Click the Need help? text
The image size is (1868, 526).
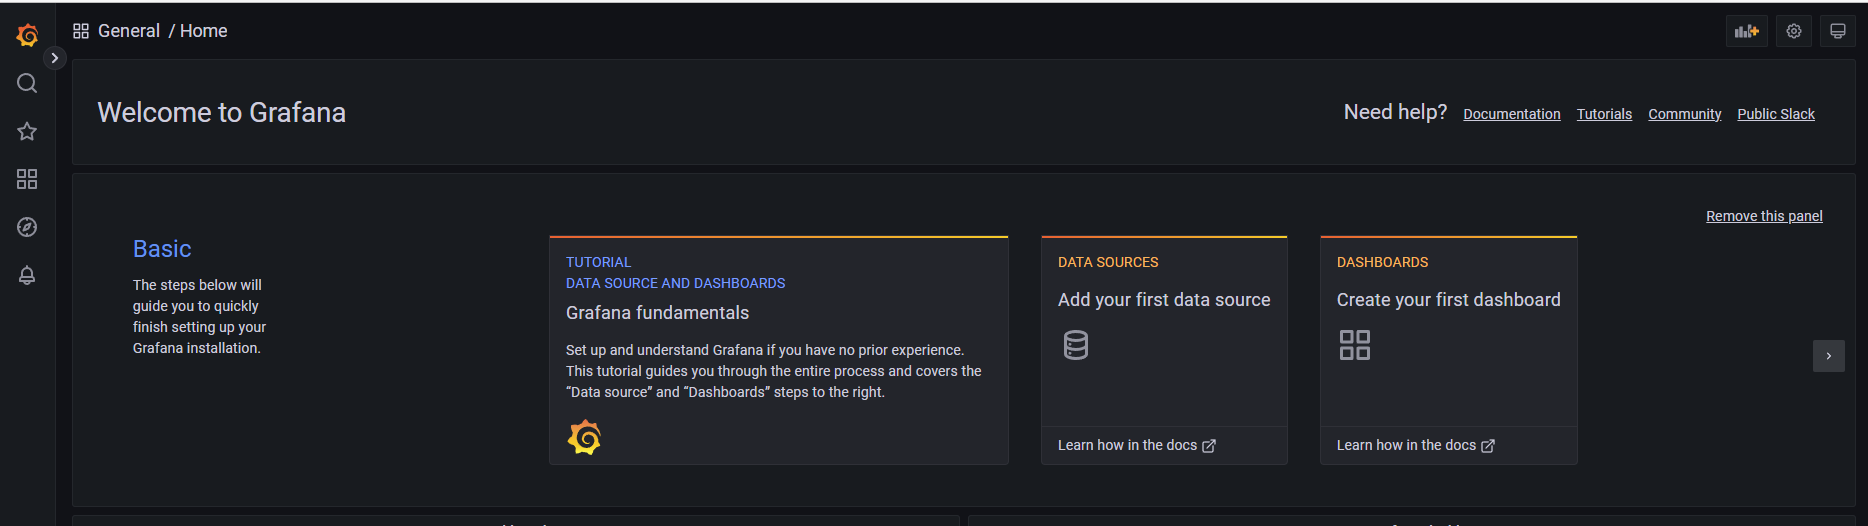[x=1395, y=112]
